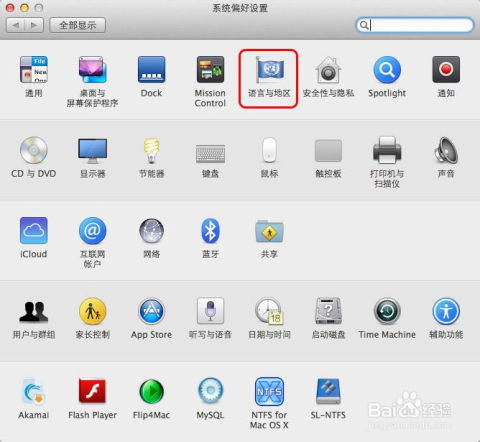Open 节能器 energy saver settings
The image size is (480, 442).
[x=151, y=157]
